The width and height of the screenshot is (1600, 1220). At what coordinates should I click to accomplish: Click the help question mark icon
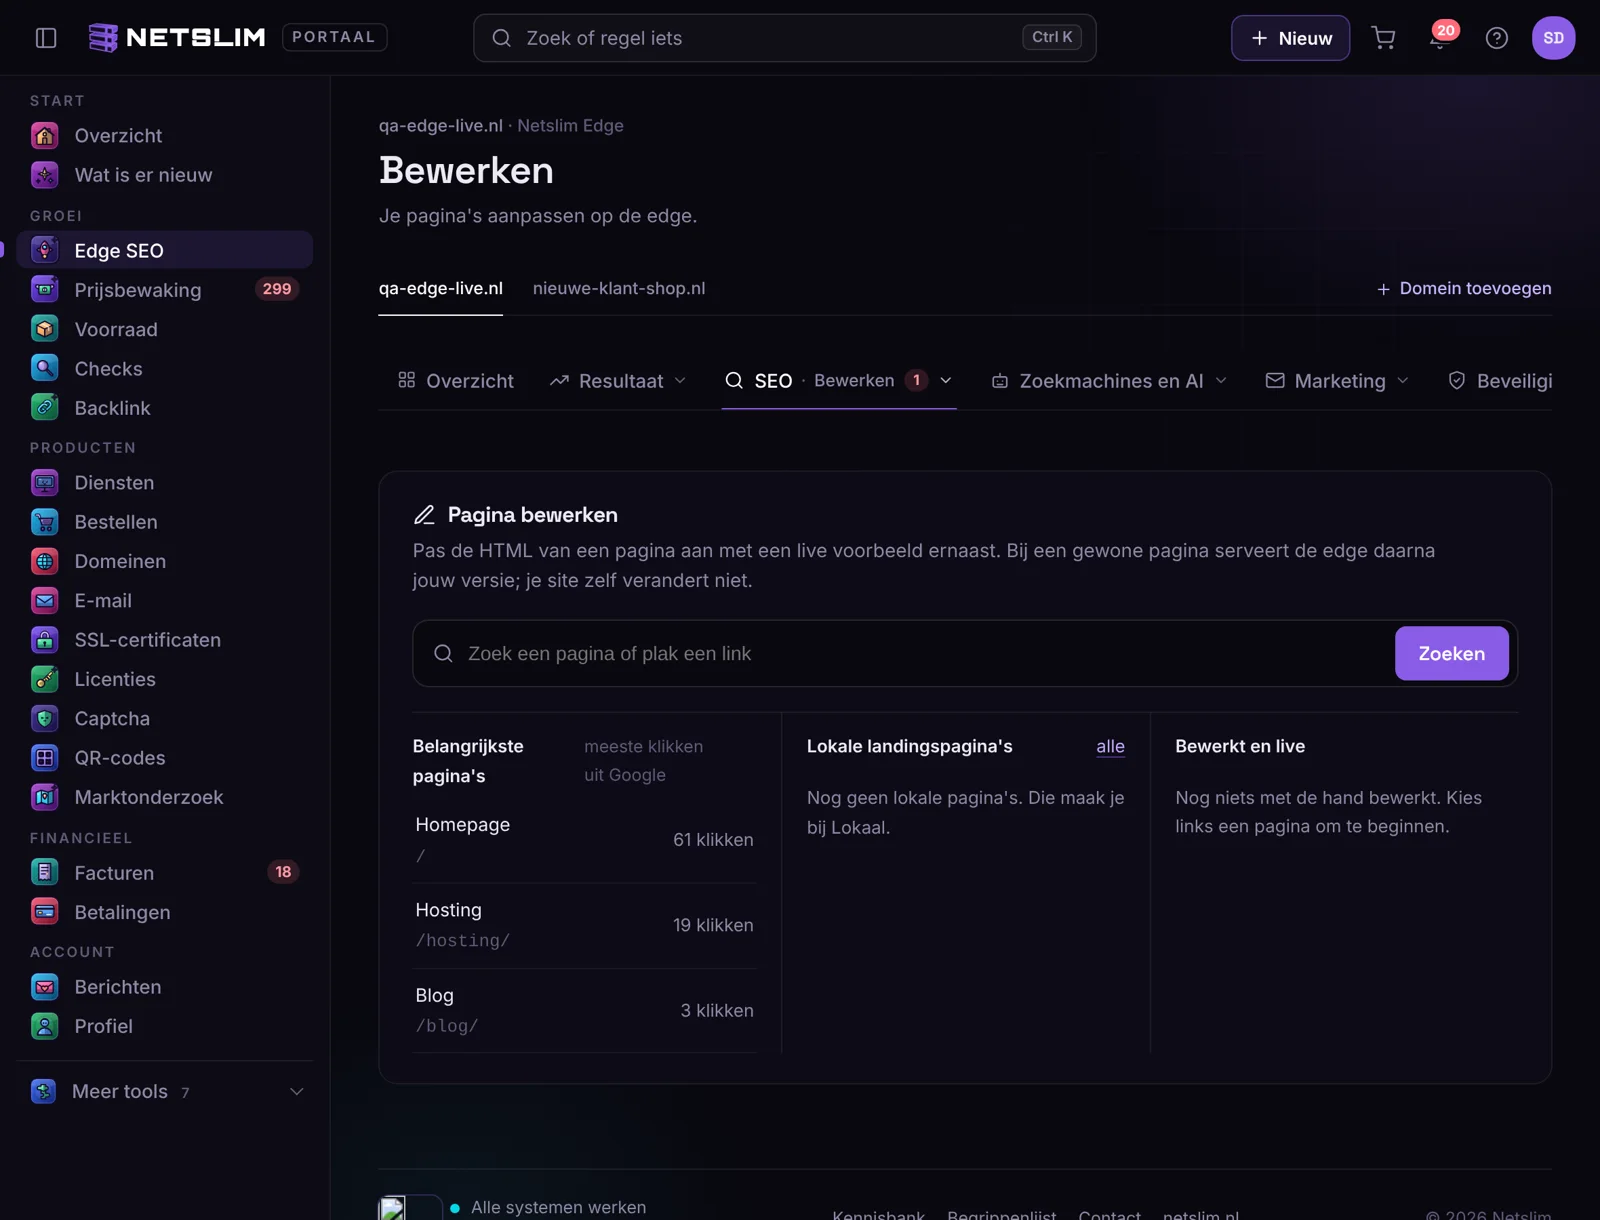pyautogui.click(x=1497, y=38)
